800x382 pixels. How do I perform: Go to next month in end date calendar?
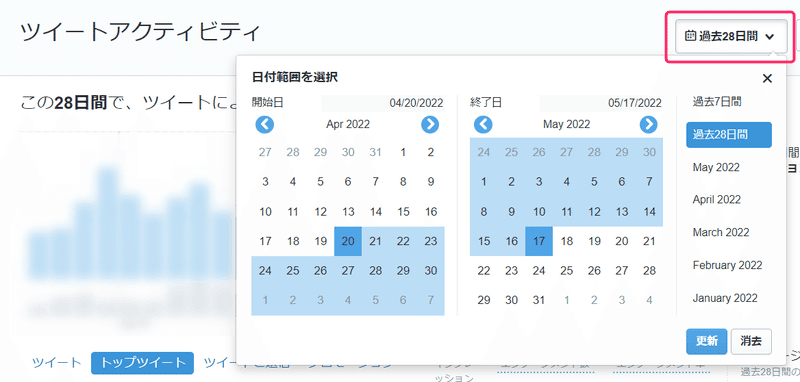[x=648, y=124]
